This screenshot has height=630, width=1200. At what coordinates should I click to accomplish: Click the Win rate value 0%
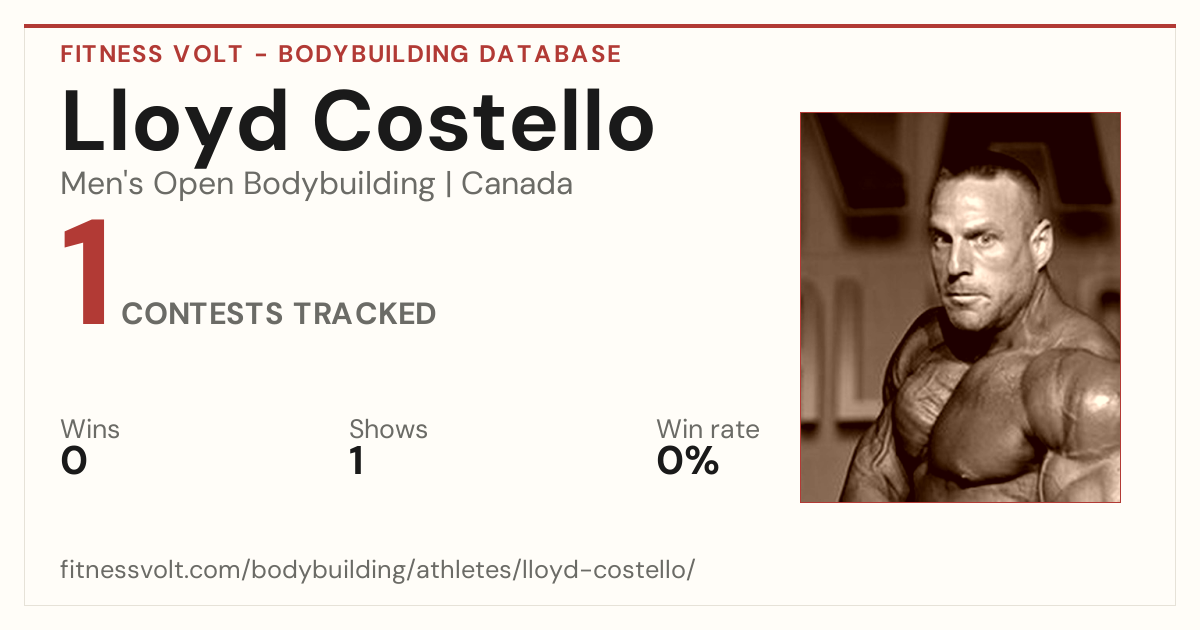click(688, 461)
